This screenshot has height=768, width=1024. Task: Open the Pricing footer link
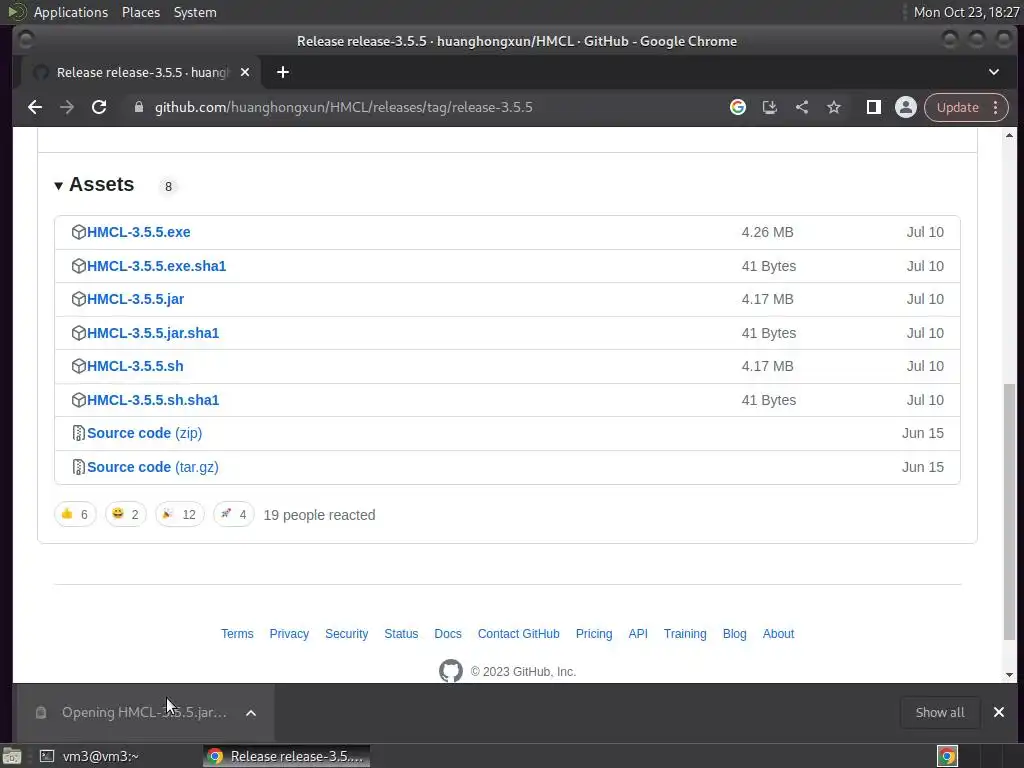pyautogui.click(x=594, y=633)
